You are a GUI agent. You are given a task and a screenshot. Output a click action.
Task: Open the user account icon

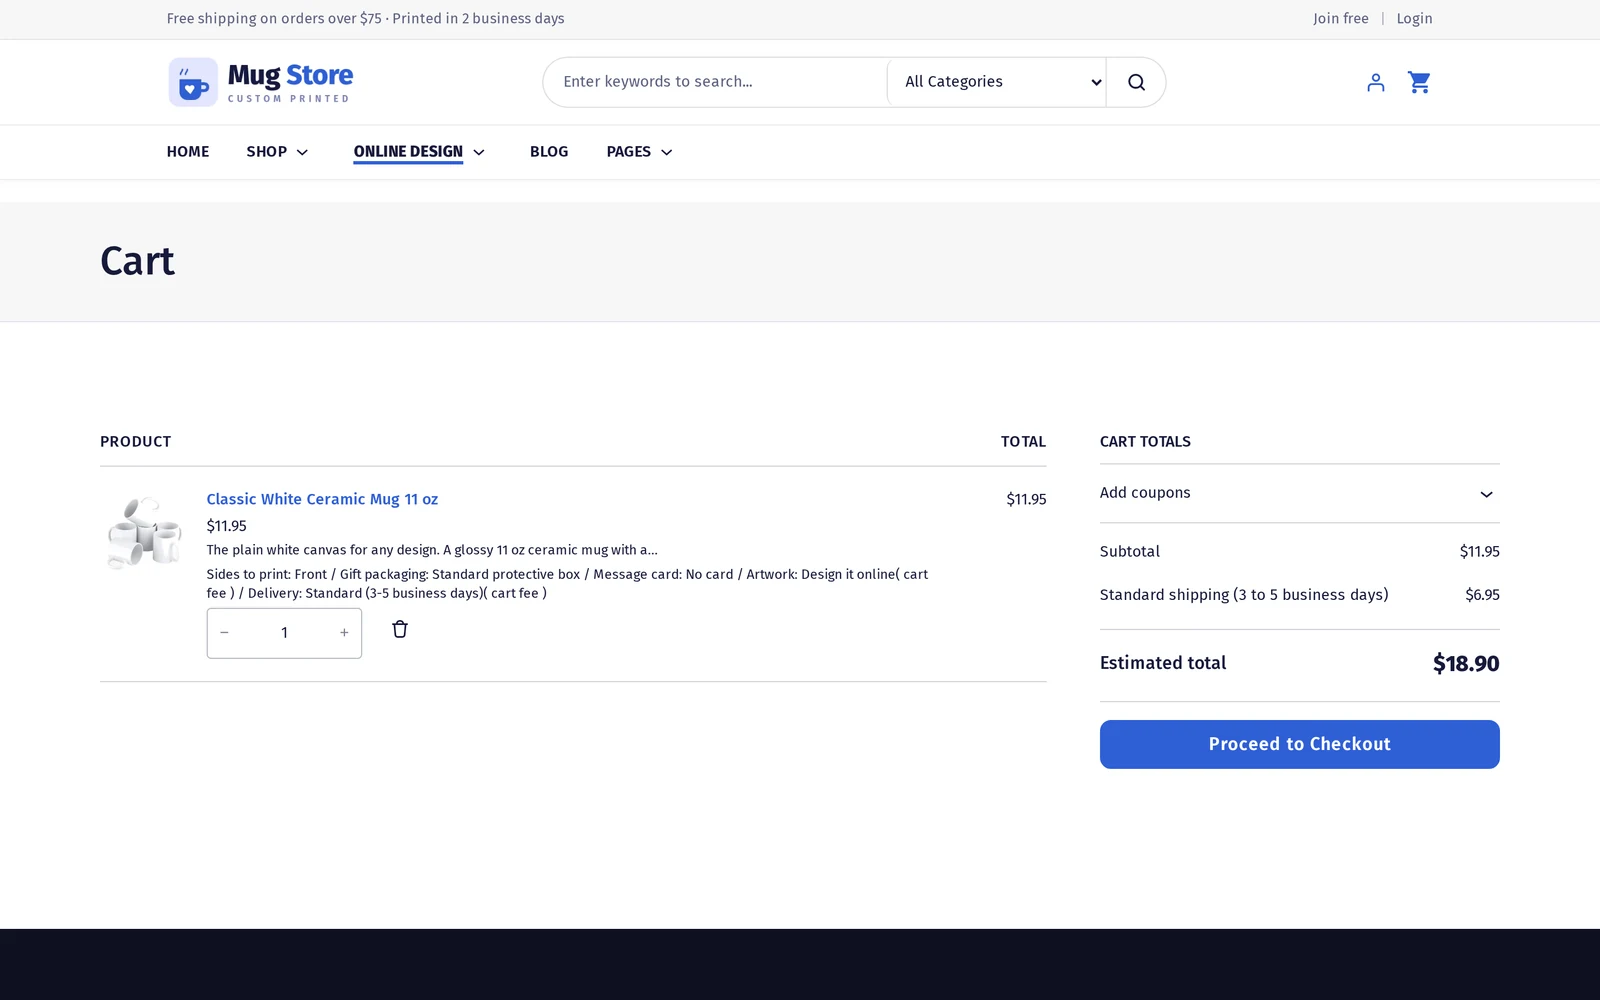1376,82
